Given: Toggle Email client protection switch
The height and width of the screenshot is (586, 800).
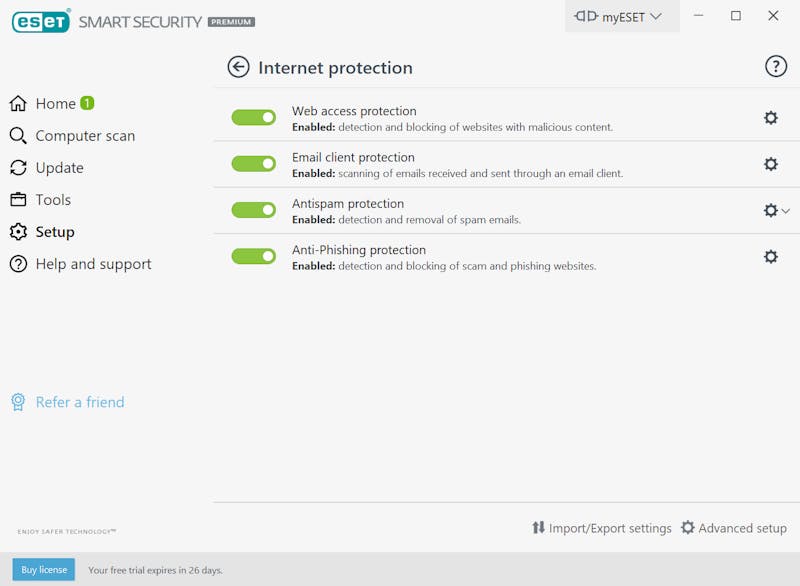Looking at the screenshot, I should [x=254, y=164].
